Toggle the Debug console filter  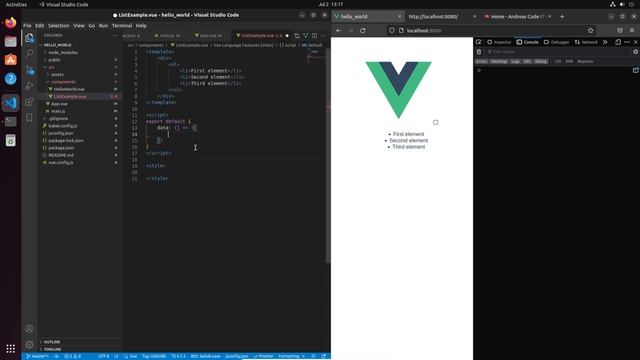(x=541, y=61)
